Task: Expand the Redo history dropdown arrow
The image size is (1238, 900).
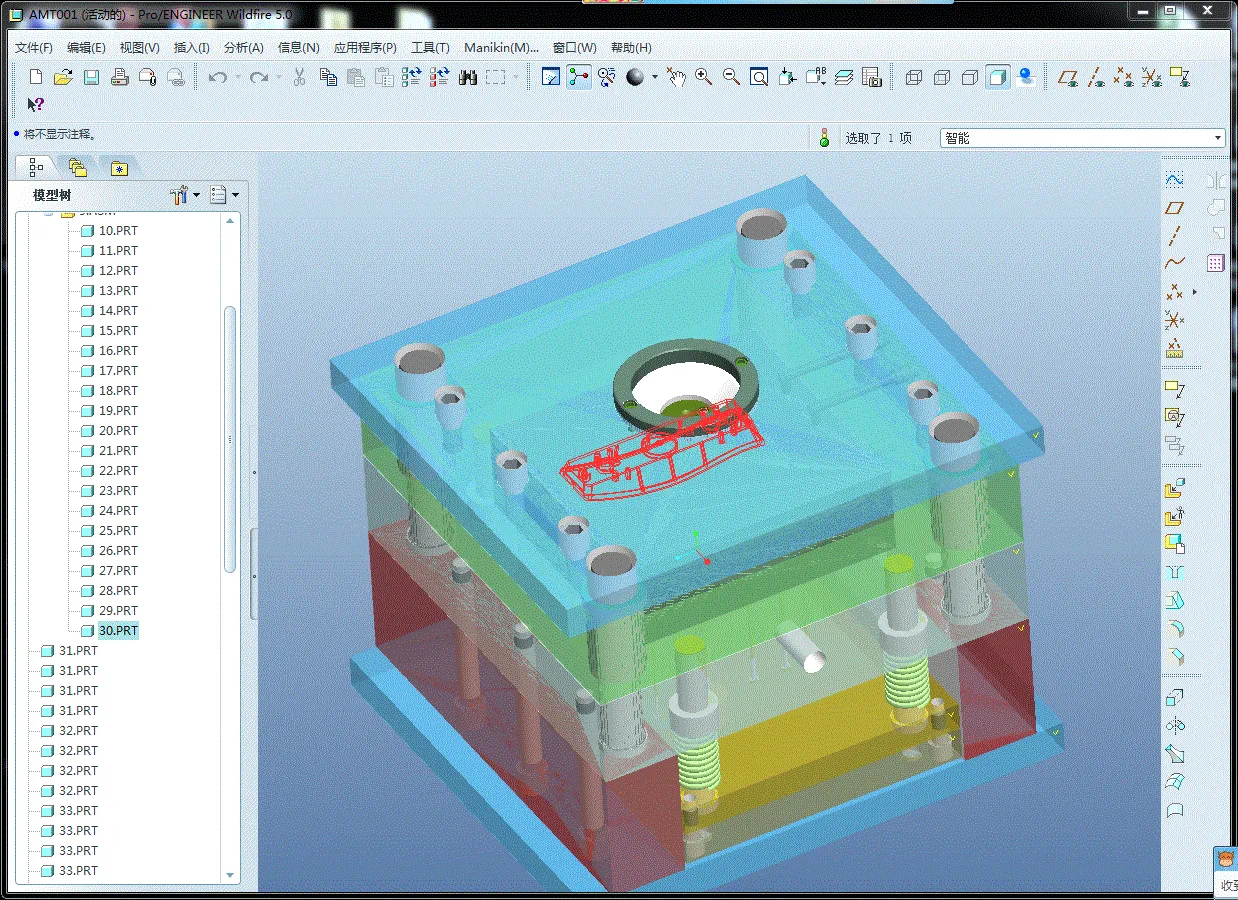Action: [x=278, y=77]
